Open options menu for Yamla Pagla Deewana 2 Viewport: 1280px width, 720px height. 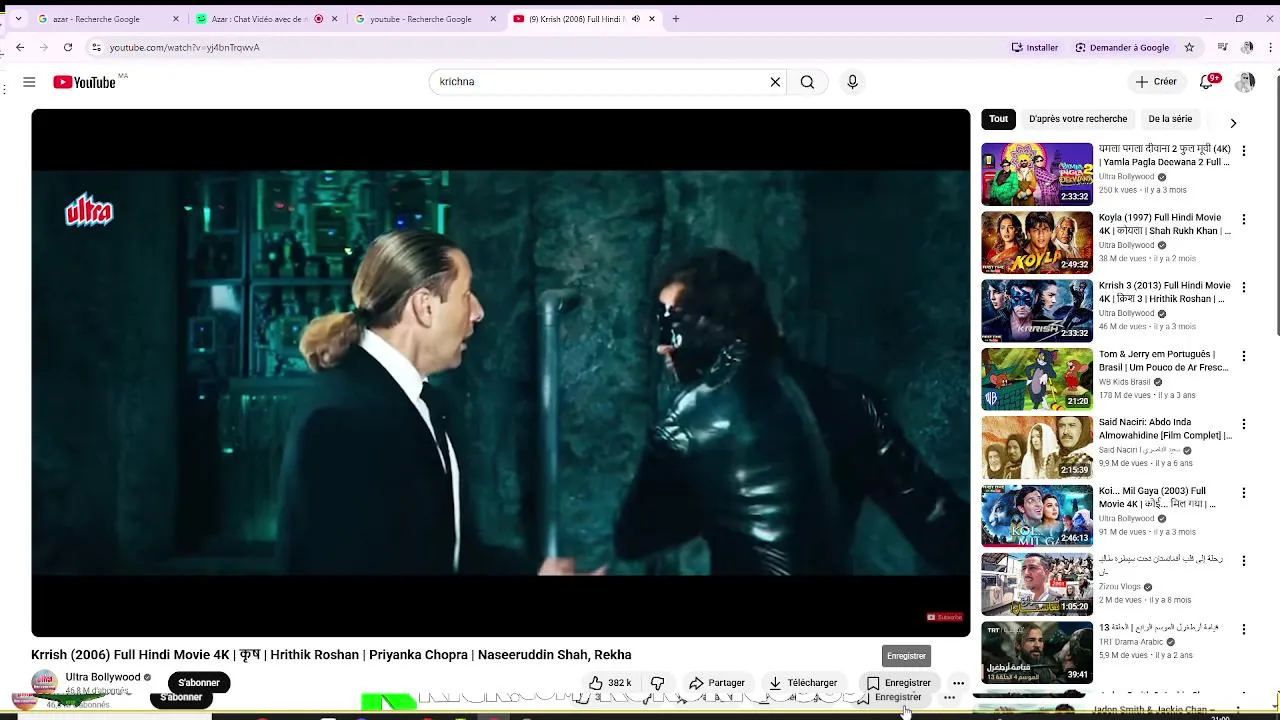point(1244,151)
